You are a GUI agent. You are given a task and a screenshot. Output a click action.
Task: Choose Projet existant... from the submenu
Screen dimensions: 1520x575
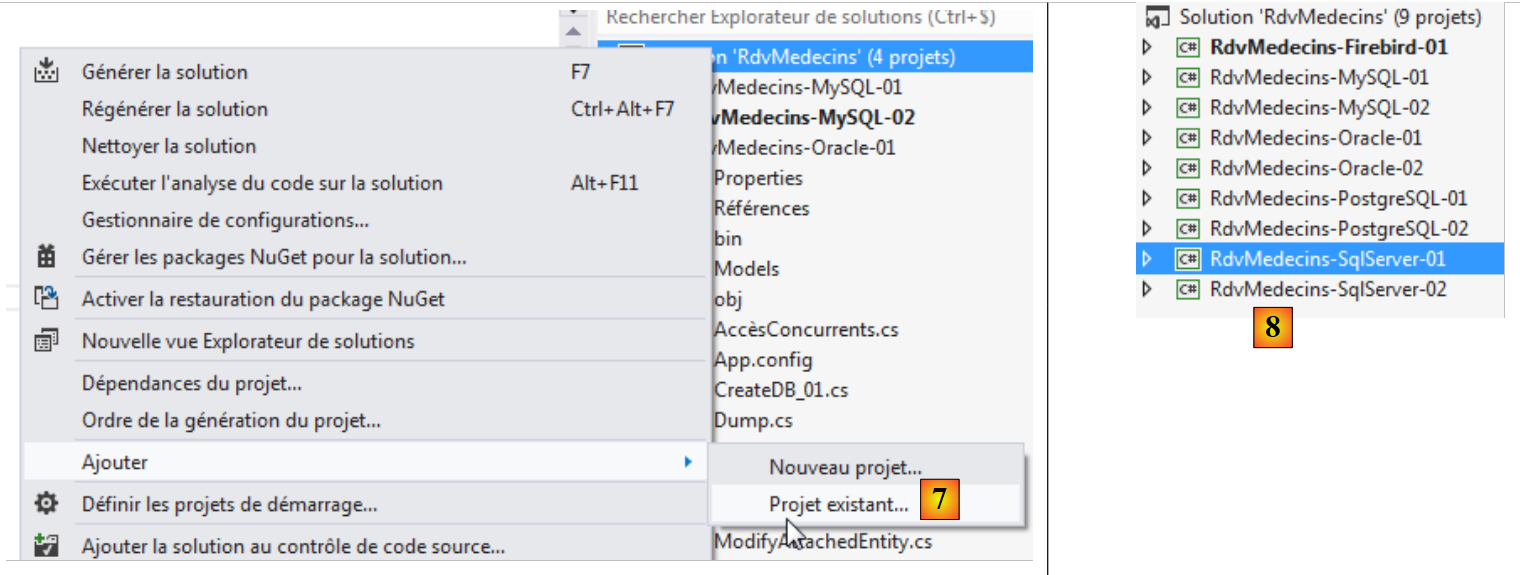point(838,504)
